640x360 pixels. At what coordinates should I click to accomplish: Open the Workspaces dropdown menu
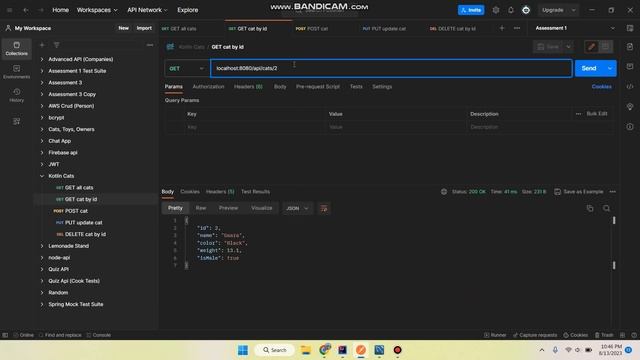point(97,10)
